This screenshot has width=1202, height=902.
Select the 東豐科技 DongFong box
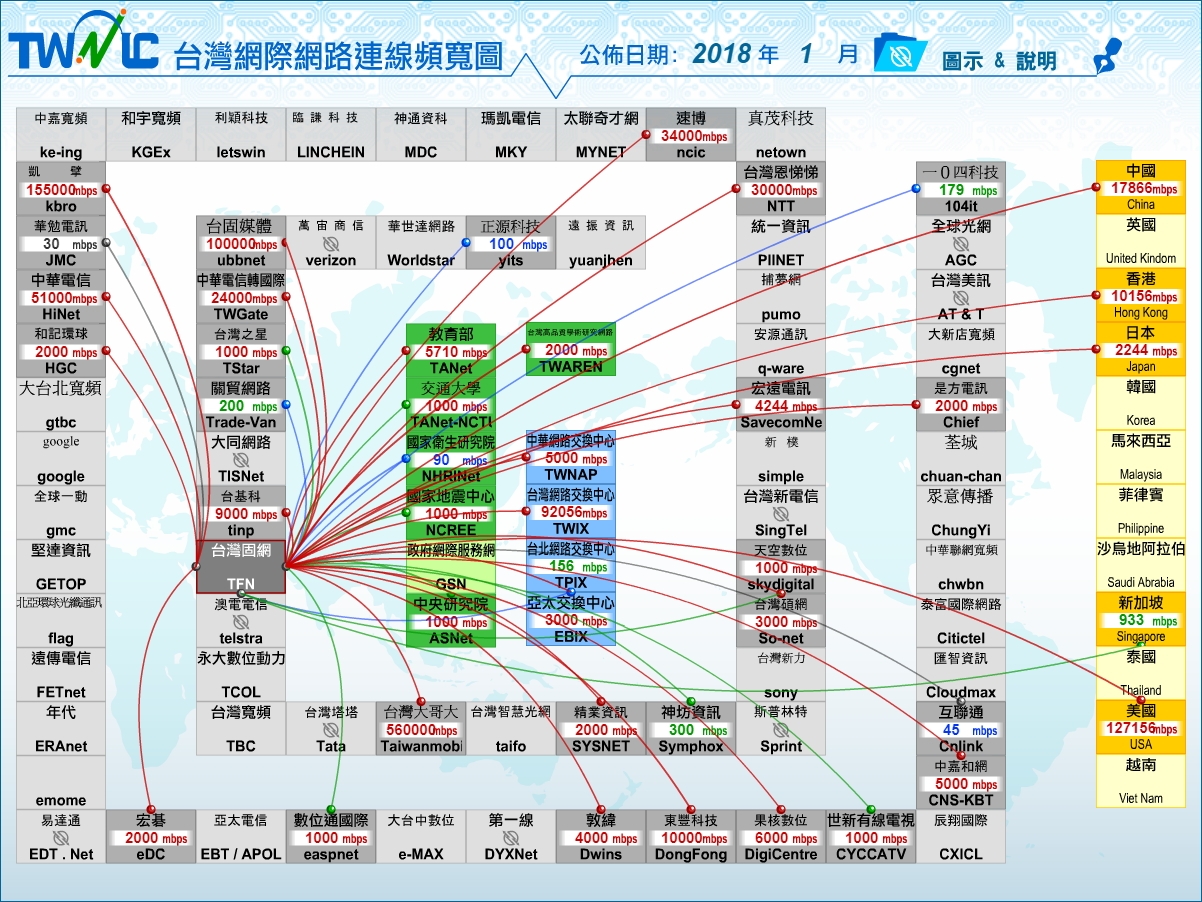[x=691, y=836]
